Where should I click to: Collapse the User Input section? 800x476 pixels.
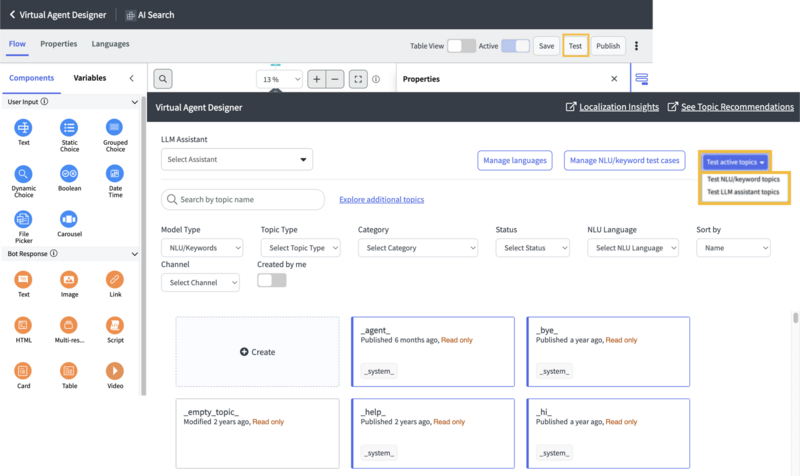[x=134, y=102]
